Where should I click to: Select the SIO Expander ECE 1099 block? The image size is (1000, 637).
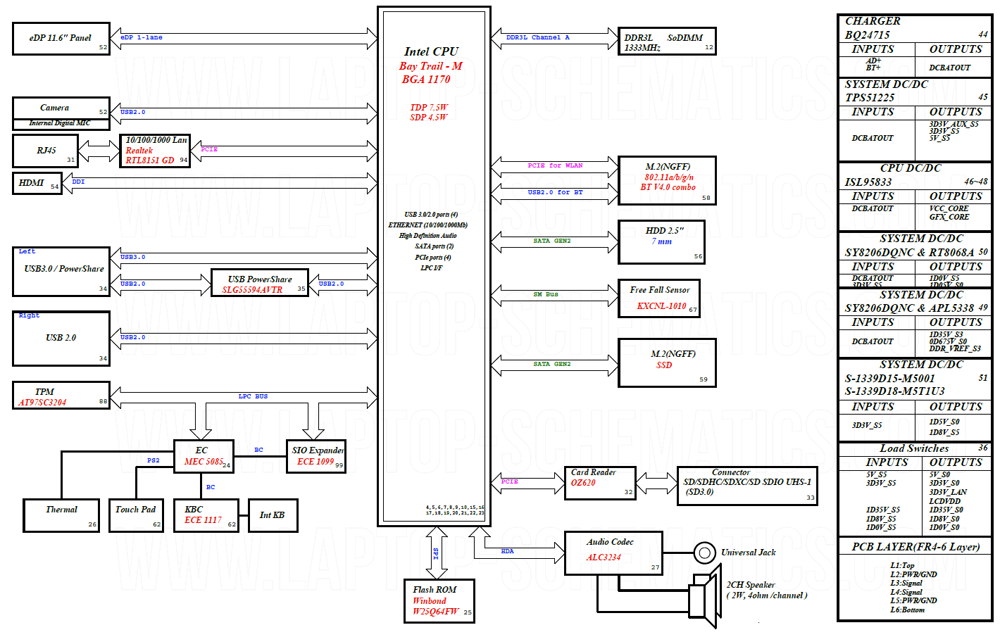(316, 456)
